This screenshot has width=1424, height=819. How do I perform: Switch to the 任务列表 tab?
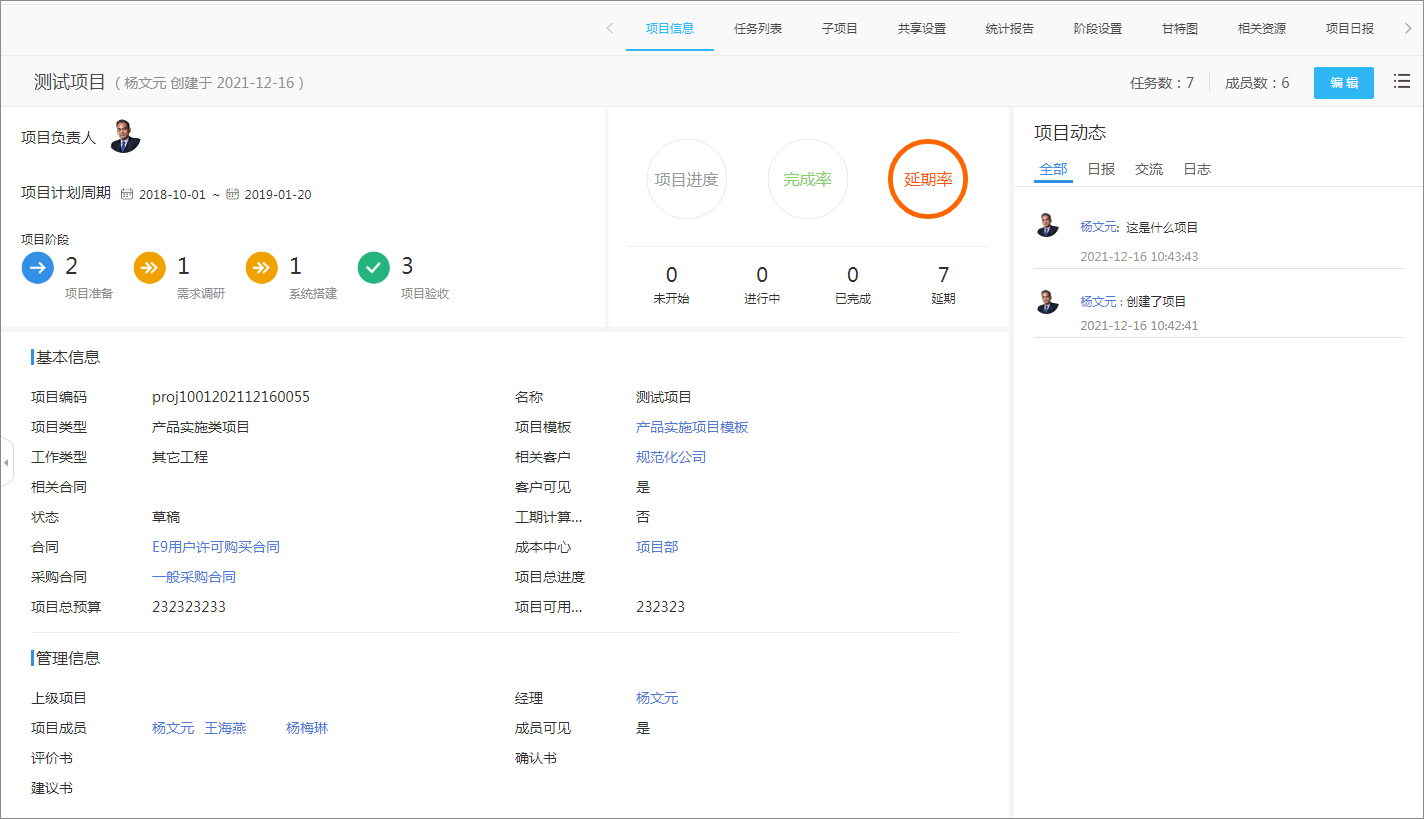(x=758, y=29)
